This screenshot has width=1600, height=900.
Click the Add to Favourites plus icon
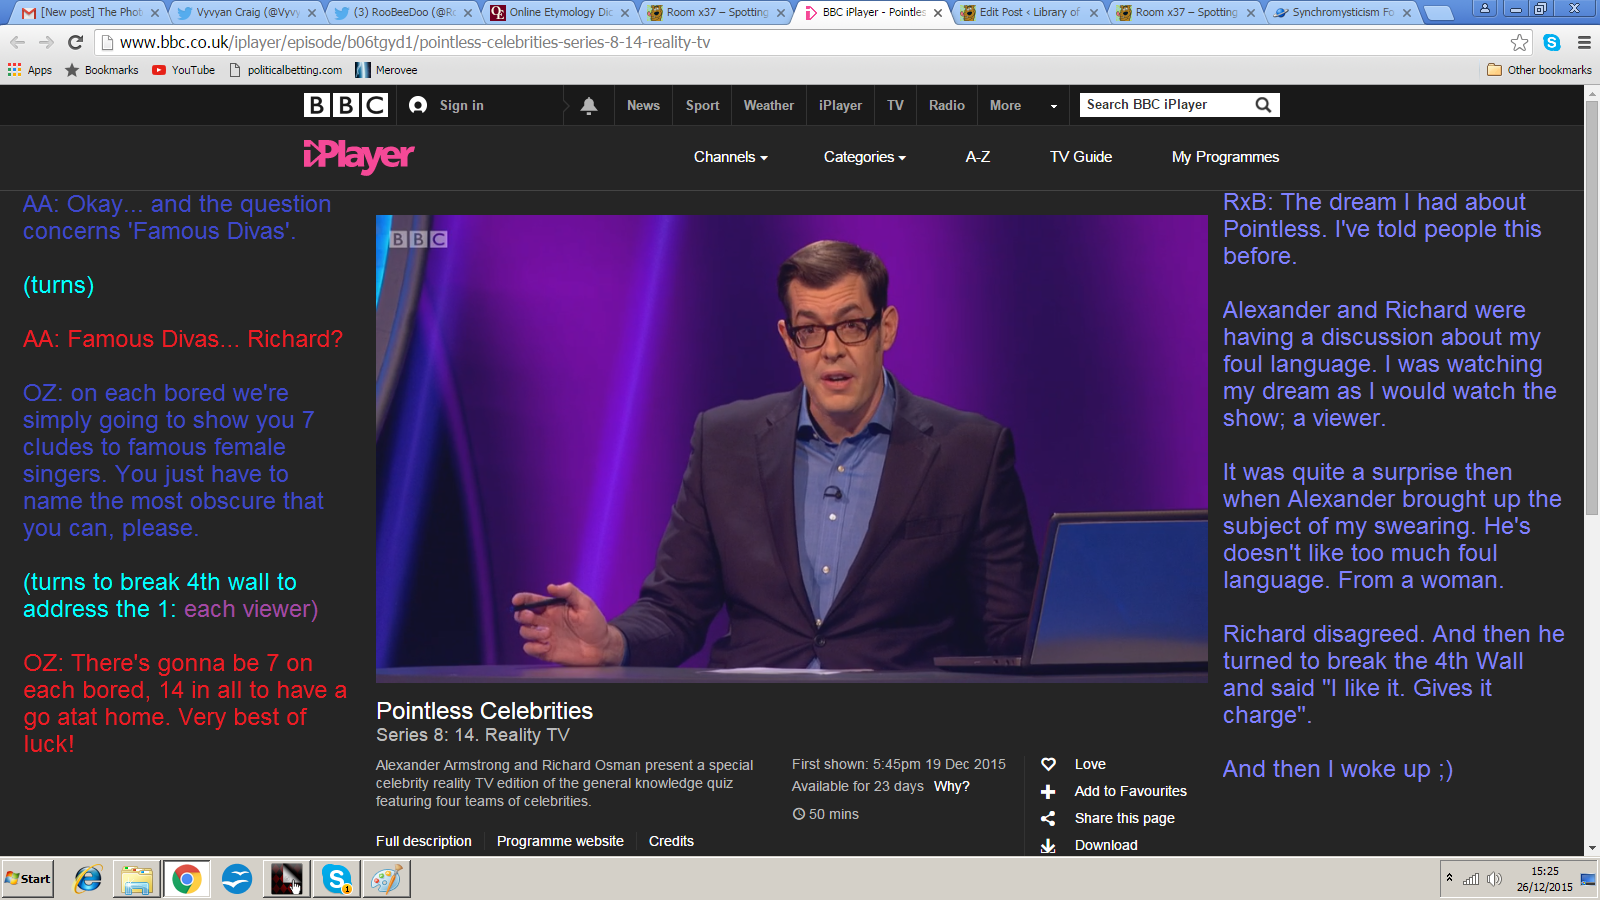1048,791
